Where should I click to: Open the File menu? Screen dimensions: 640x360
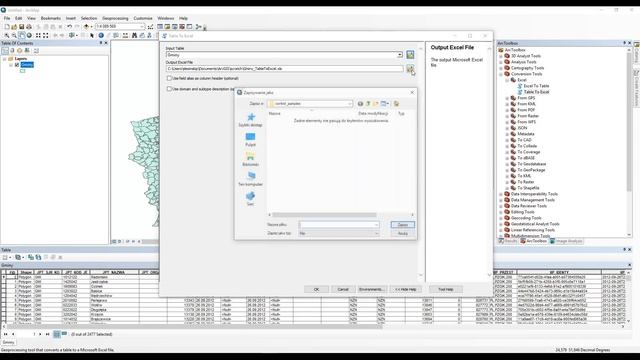point(7,18)
